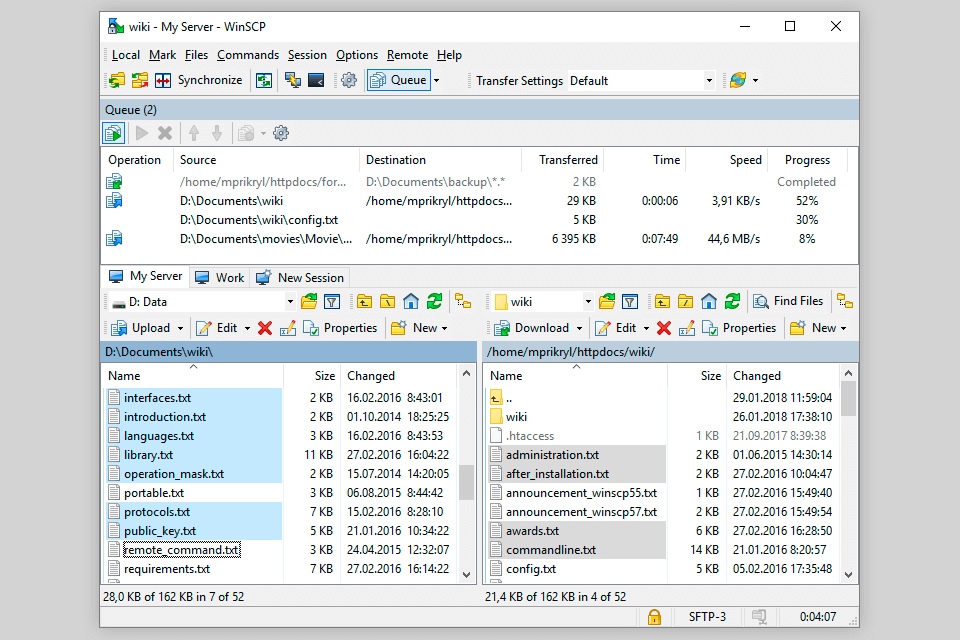Viewport: 960px width, 640px height.
Task: Select the My Server session tab
Action: tap(146, 276)
